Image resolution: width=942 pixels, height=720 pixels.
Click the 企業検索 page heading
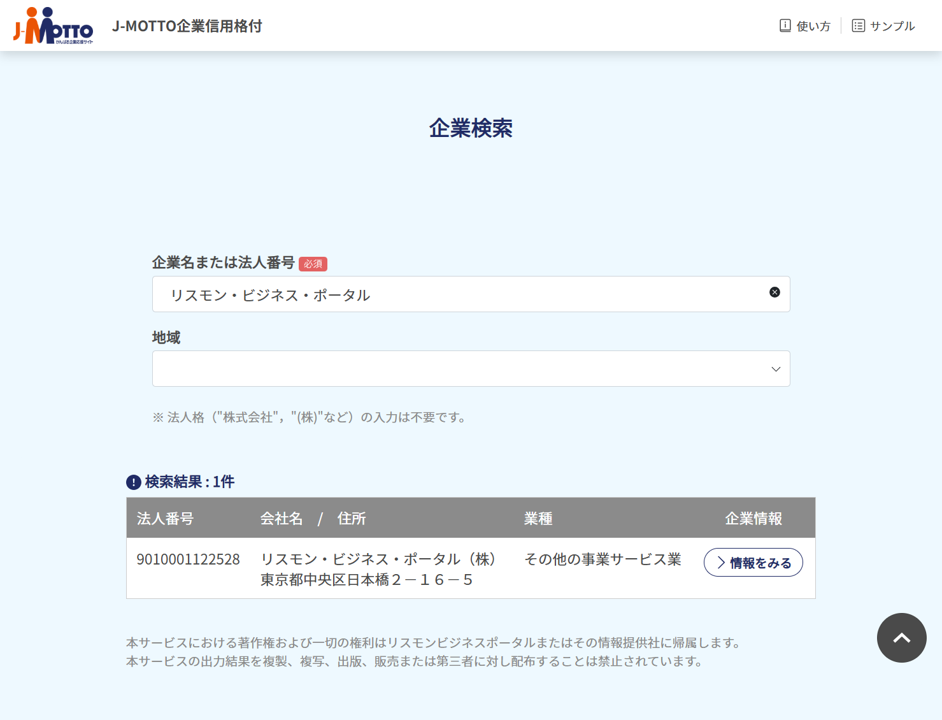[471, 128]
